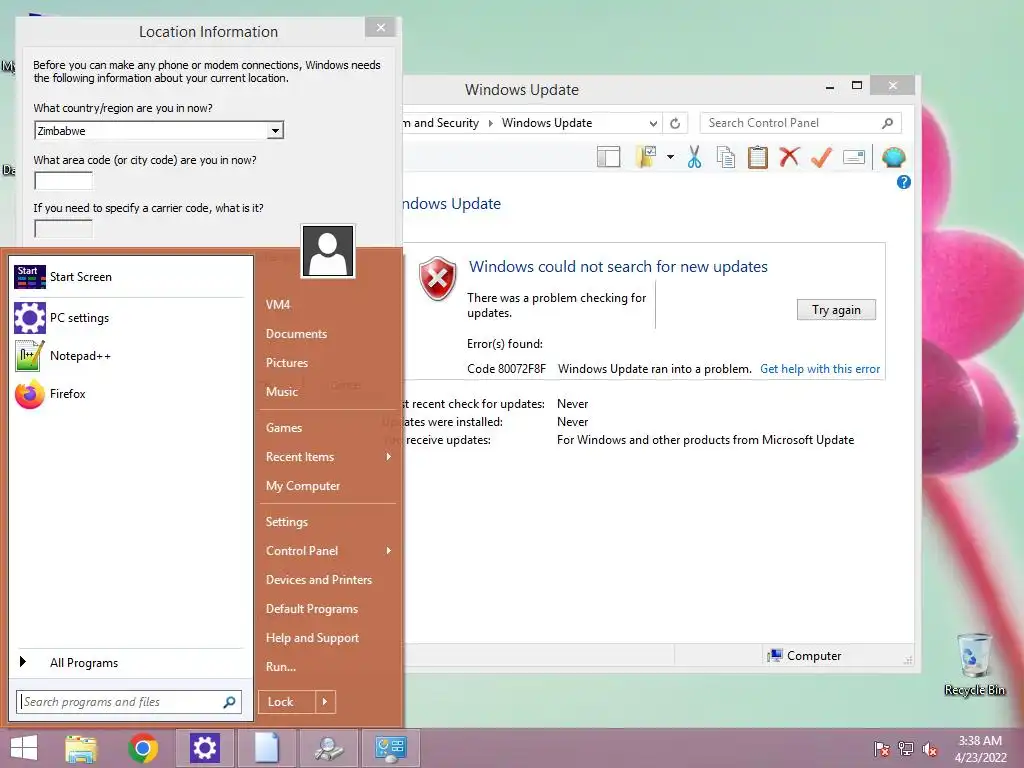Click the breadcrumb arrow before Windows Update
Screen dimensions: 1024x768
[x=490, y=123]
